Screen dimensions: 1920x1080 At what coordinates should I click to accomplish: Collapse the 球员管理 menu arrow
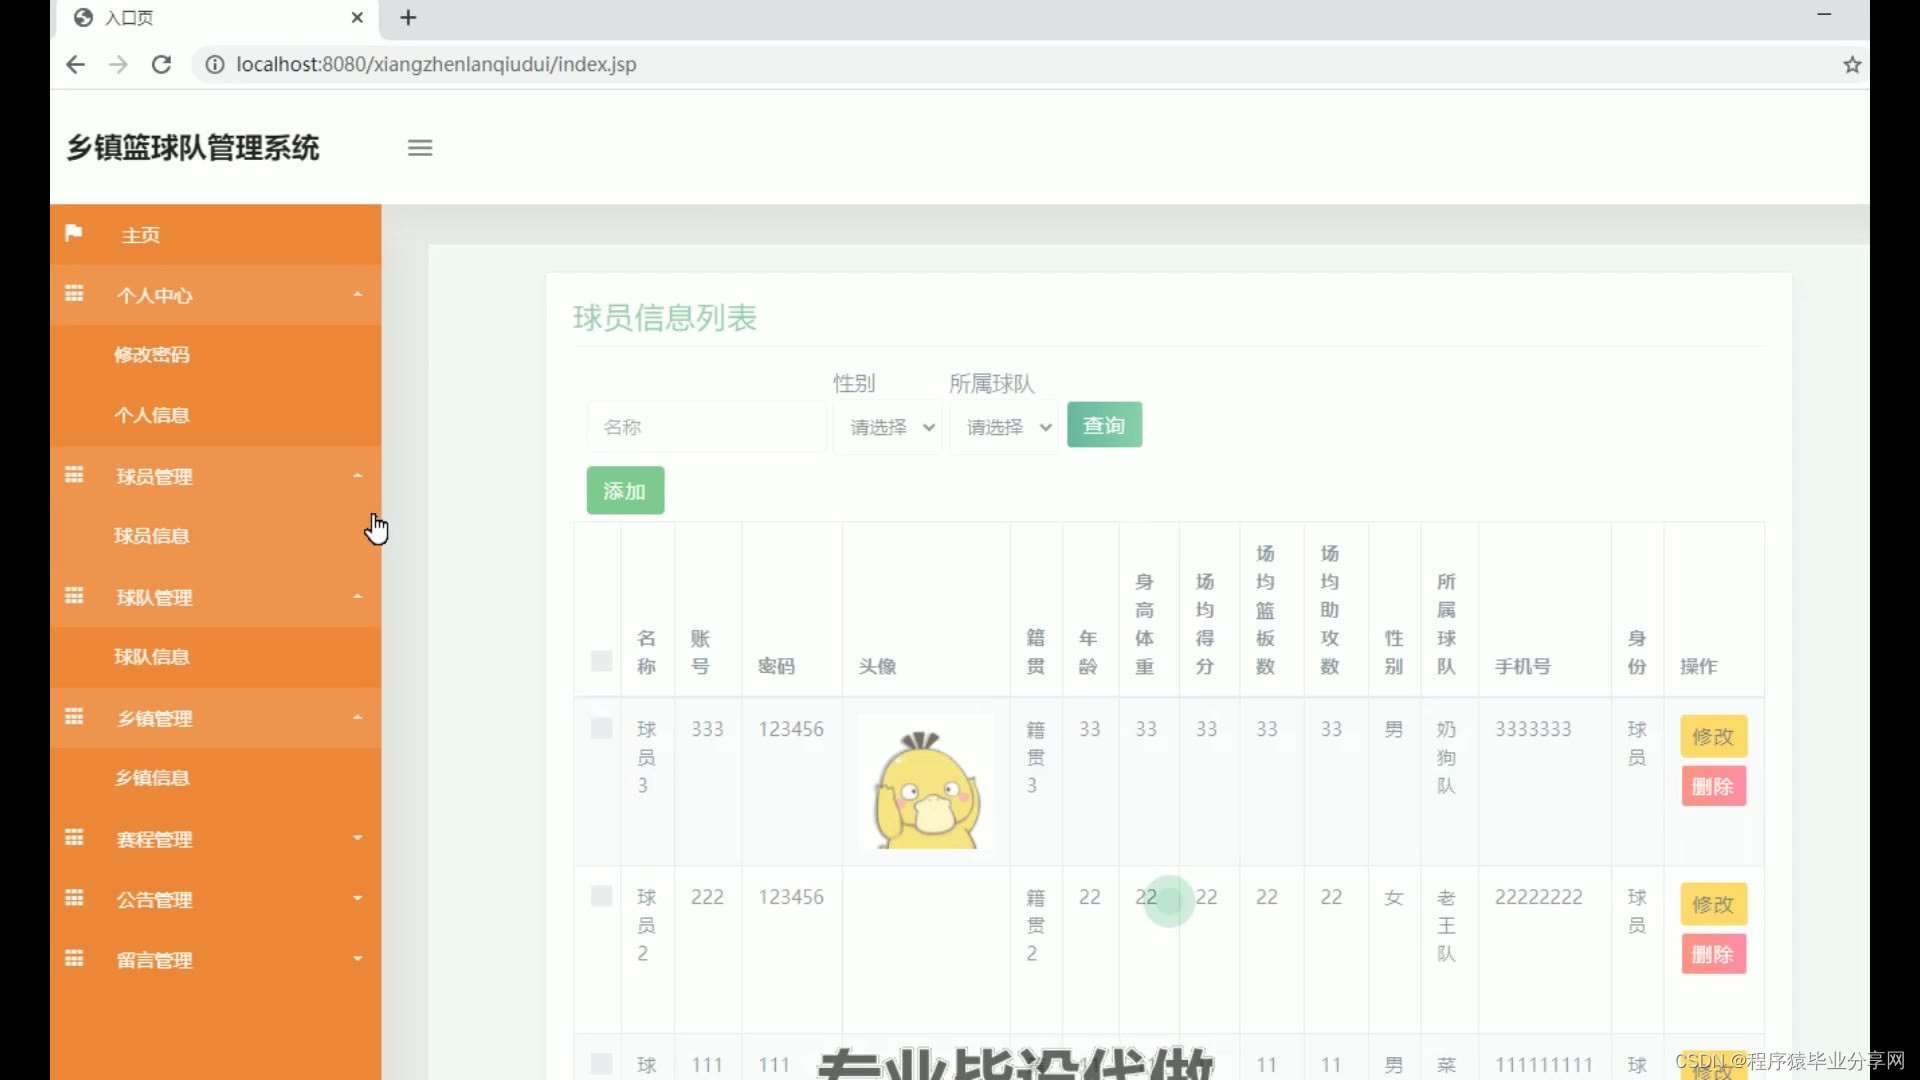(357, 475)
